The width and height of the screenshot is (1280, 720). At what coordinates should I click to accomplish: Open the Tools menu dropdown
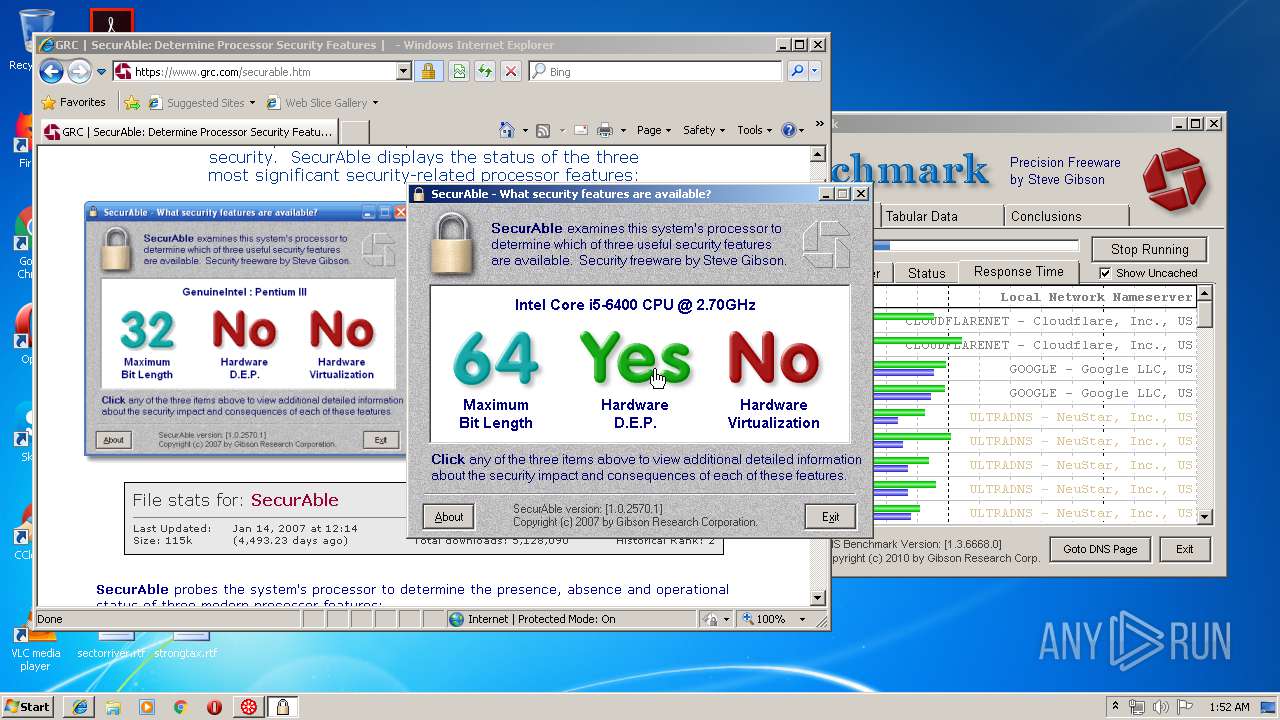[754, 130]
